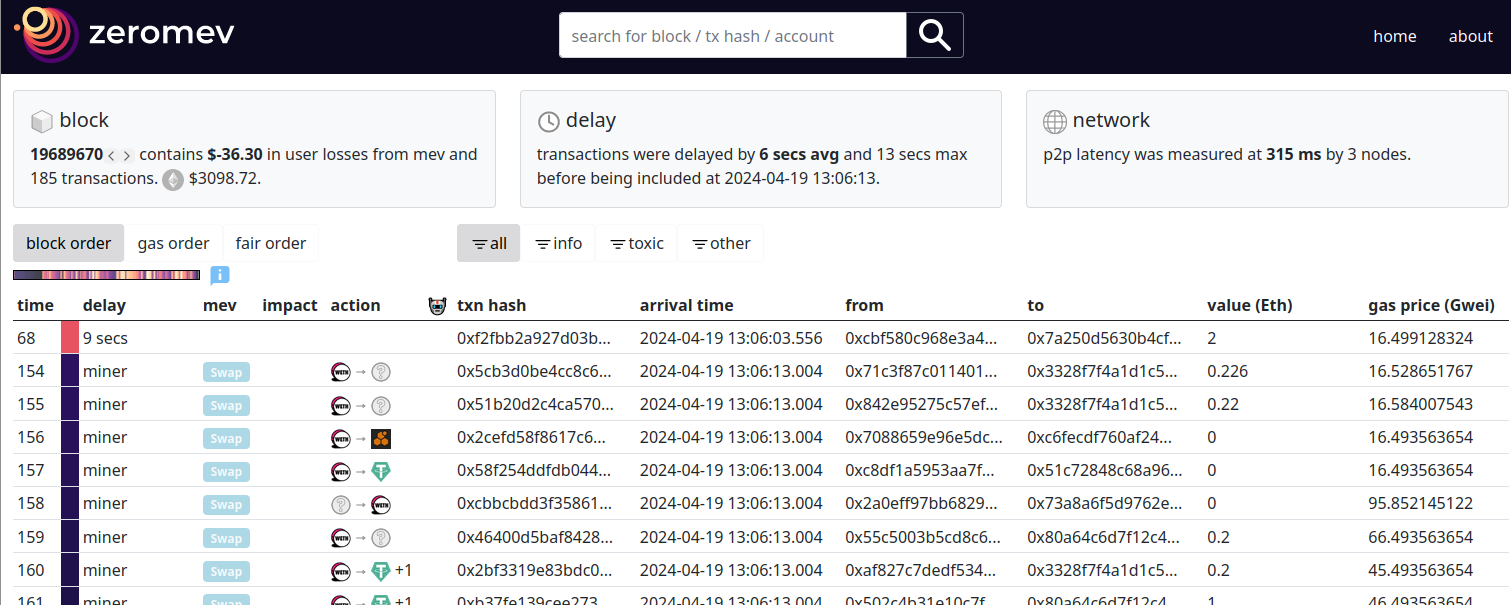Click Swap badge in row 156
This screenshot has width=1511, height=605.
pos(226,438)
